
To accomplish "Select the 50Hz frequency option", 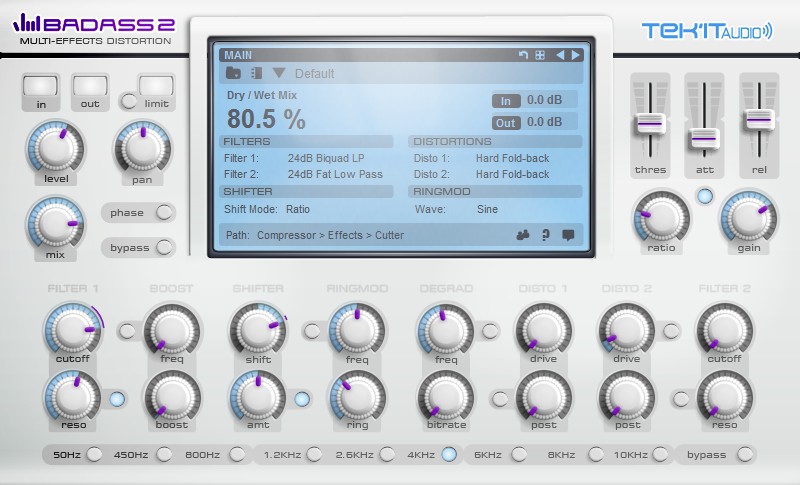I will click(94, 454).
